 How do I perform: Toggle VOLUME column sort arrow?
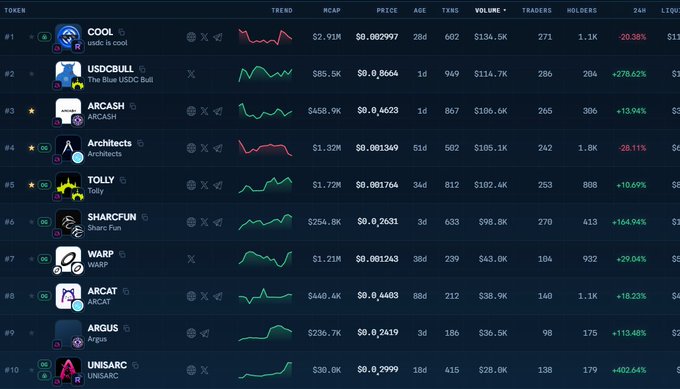[504, 10]
